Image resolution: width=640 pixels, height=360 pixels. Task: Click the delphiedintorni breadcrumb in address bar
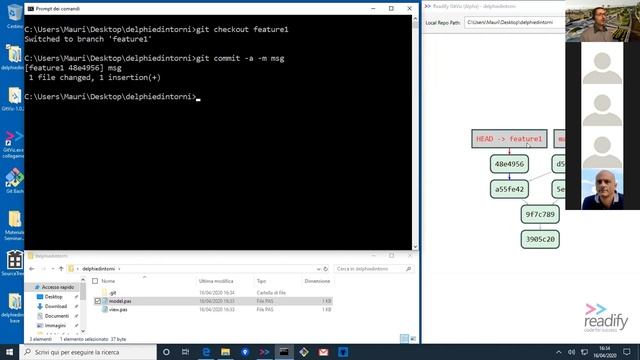[x=98, y=269]
